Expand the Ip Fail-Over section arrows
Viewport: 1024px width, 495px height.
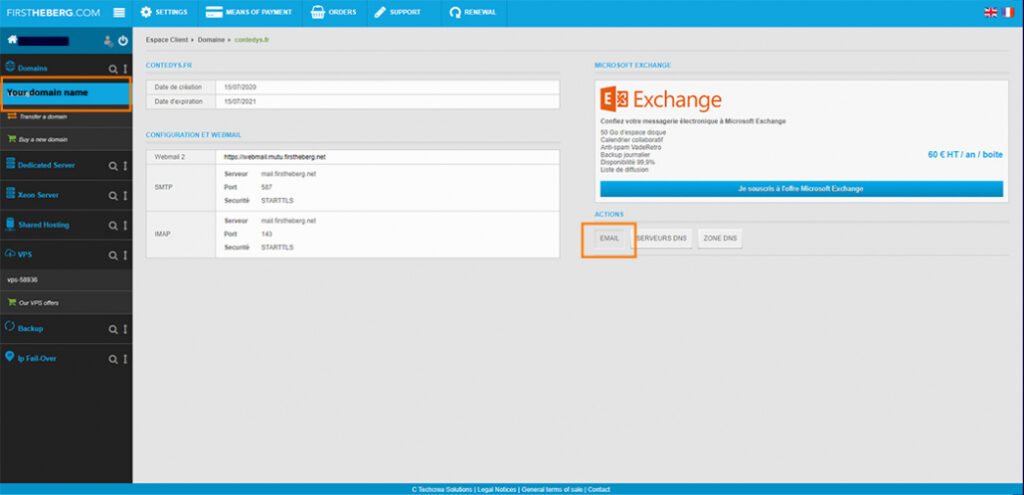coord(125,359)
